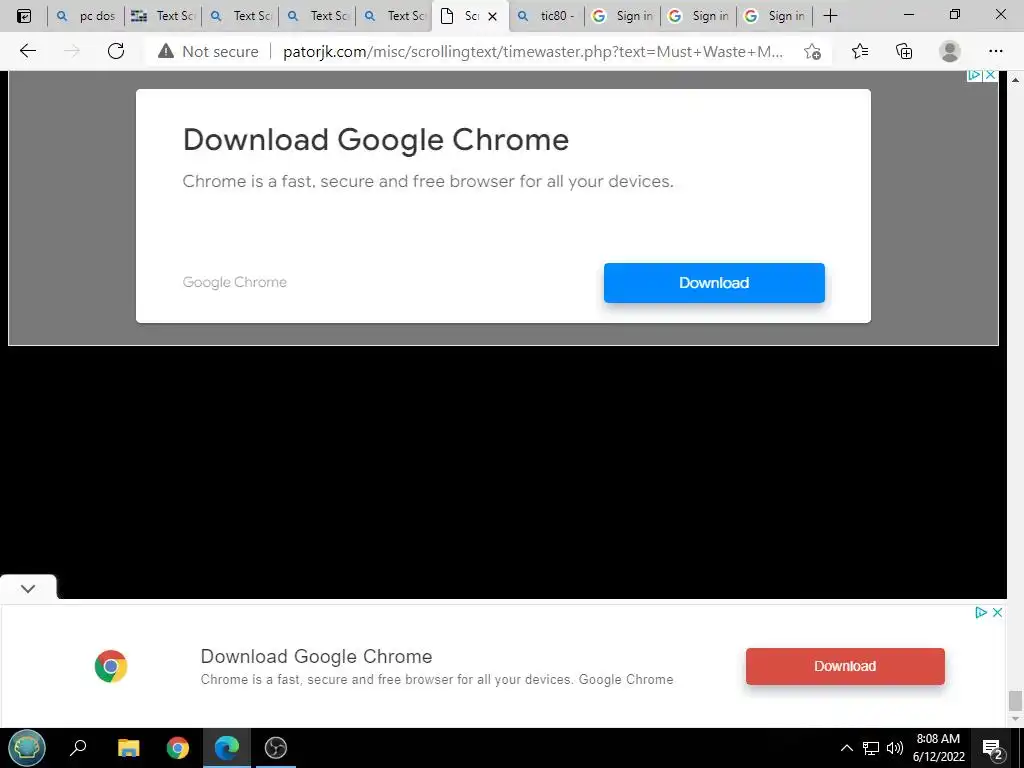Open the Settings and more ellipsis menu
Viewport: 1024px width, 768px height.
click(x=995, y=51)
